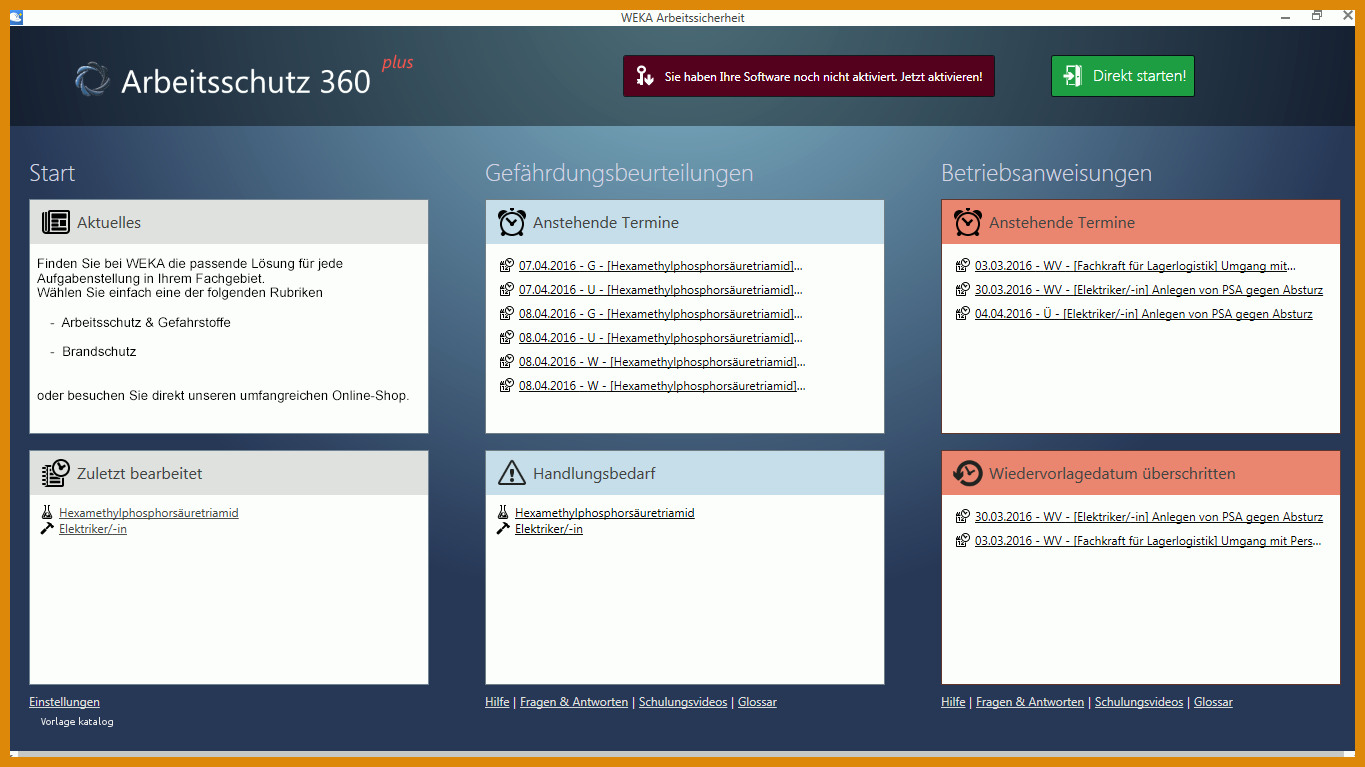Open 03.03.2016 WV Fachkraft für Lagerlogistik Umgang mit appointment

[1135, 265]
